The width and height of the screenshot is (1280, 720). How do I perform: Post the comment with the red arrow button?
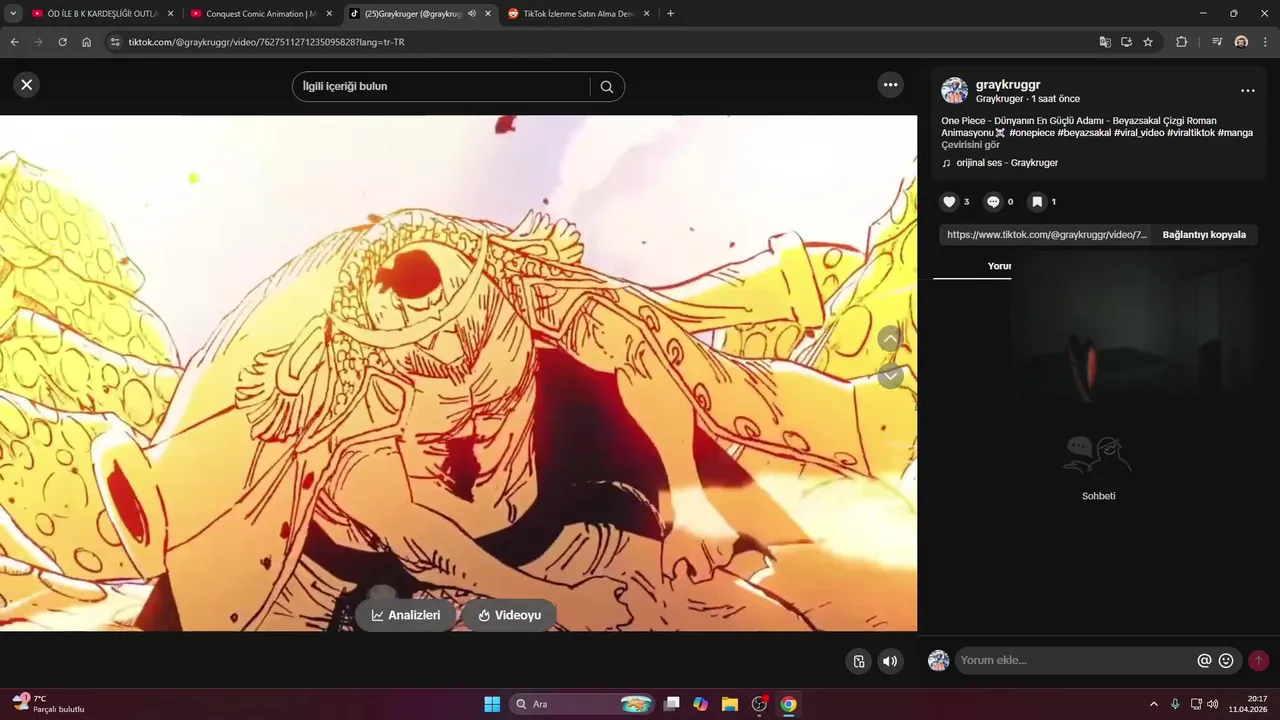(x=1258, y=661)
